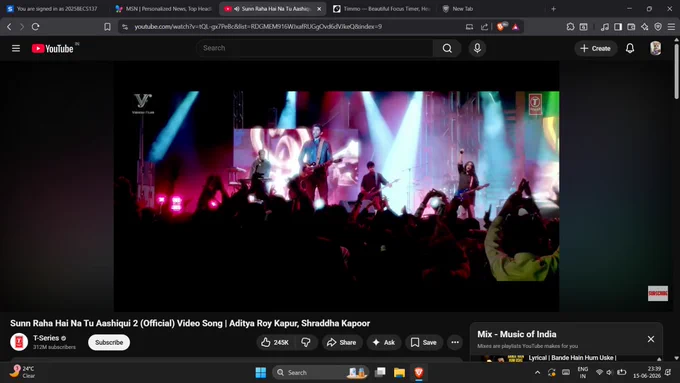Click the video player to pause playback
This screenshot has height=383, width=680.
pos(336,187)
